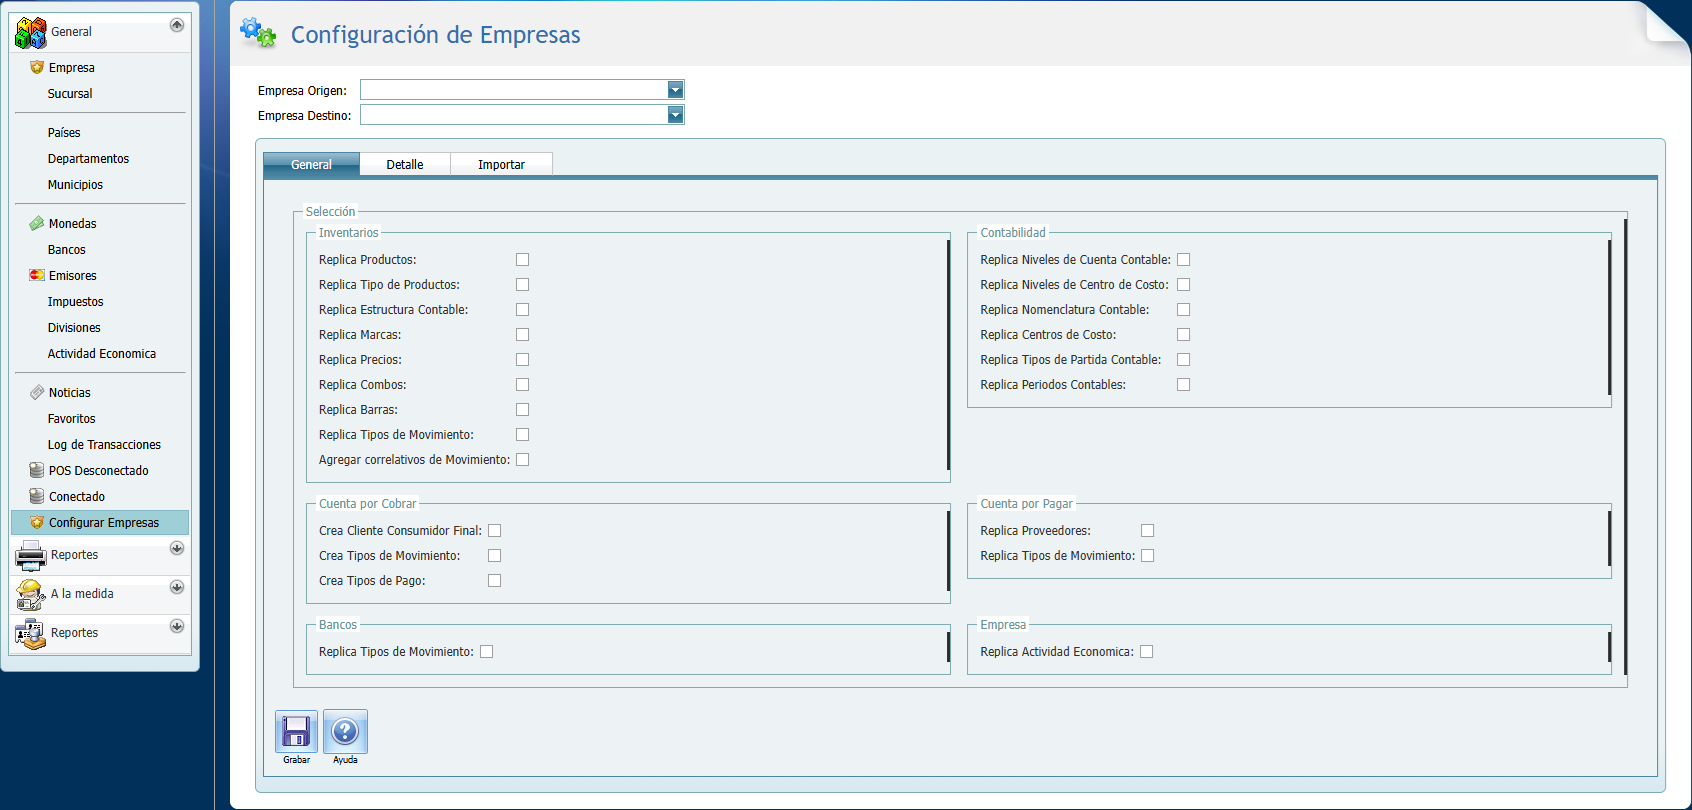Tick Replica Proveedores checkbox
The width and height of the screenshot is (1692, 810).
[1147, 530]
